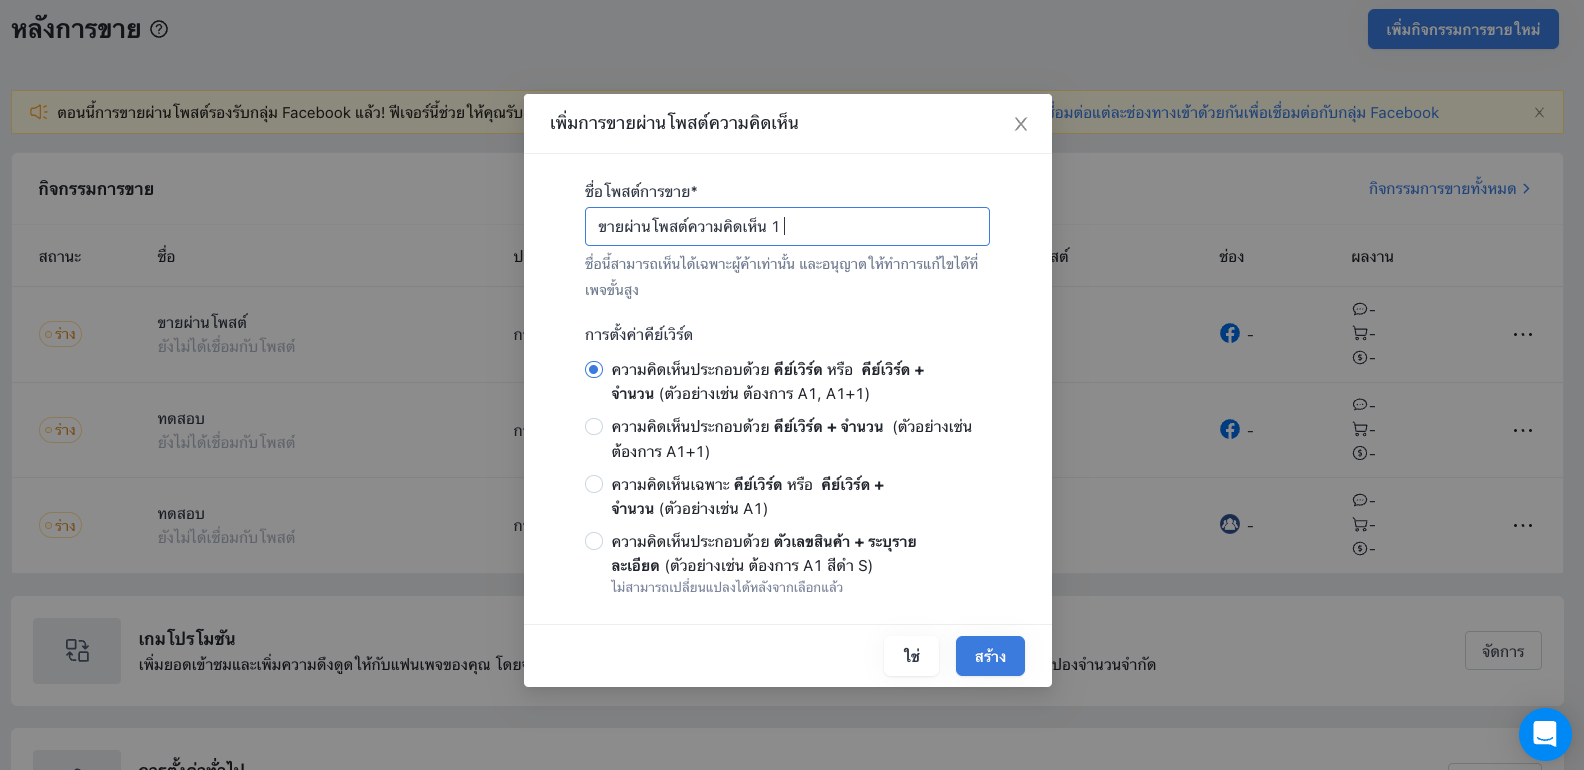Click comment count icon in ขายผ่านโพสต์ row
The height and width of the screenshot is (770, 1584).
(x=1360, y=309)
